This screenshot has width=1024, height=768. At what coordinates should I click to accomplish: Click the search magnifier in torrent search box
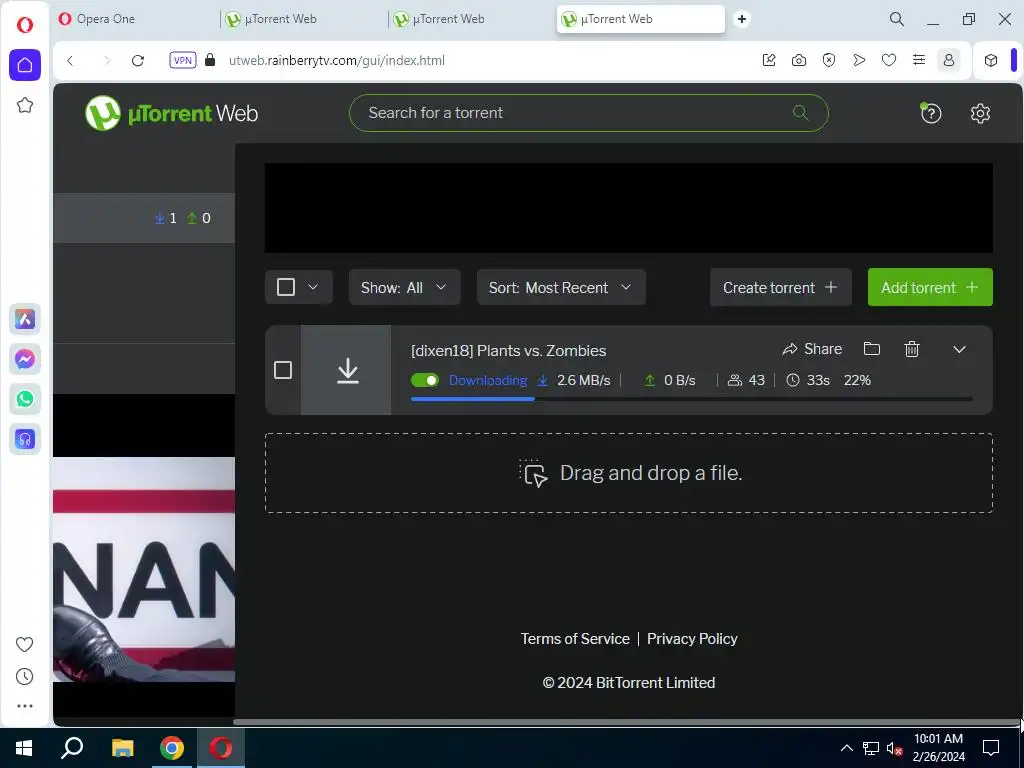tap(800, 112)
